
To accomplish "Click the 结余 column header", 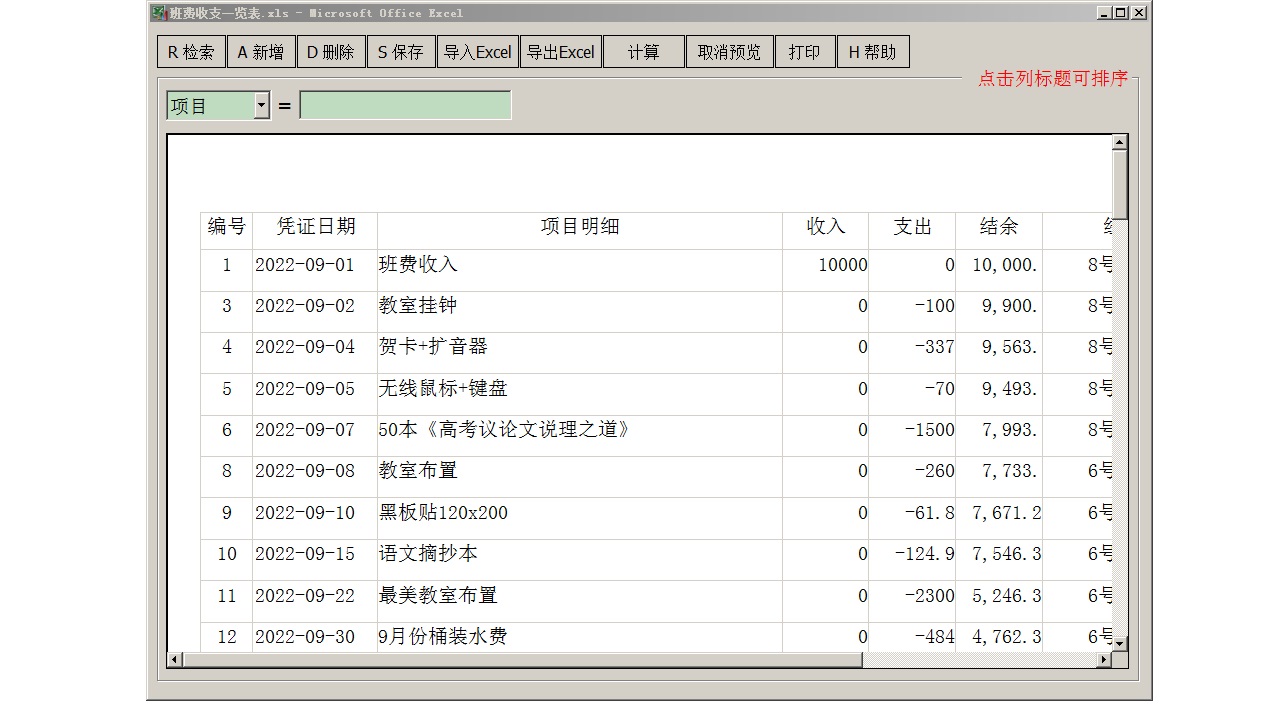I will click(x=998, y=227).
